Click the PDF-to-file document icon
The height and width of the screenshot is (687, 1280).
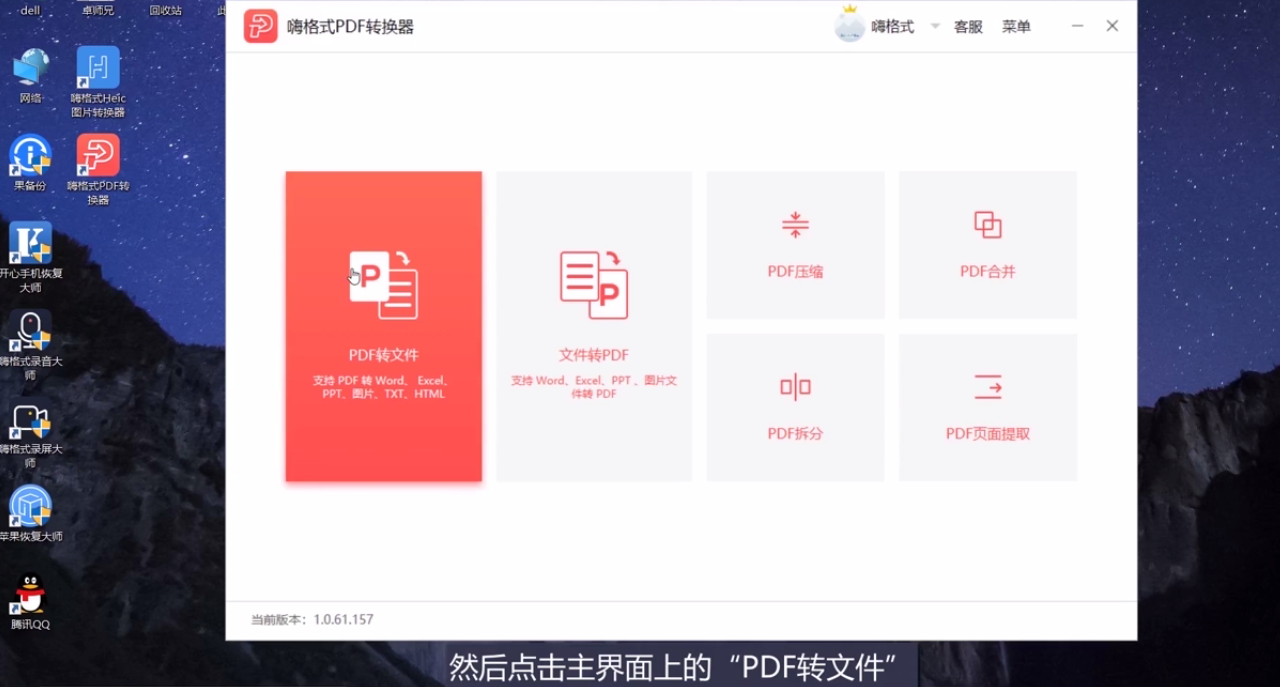pos(384,285)
